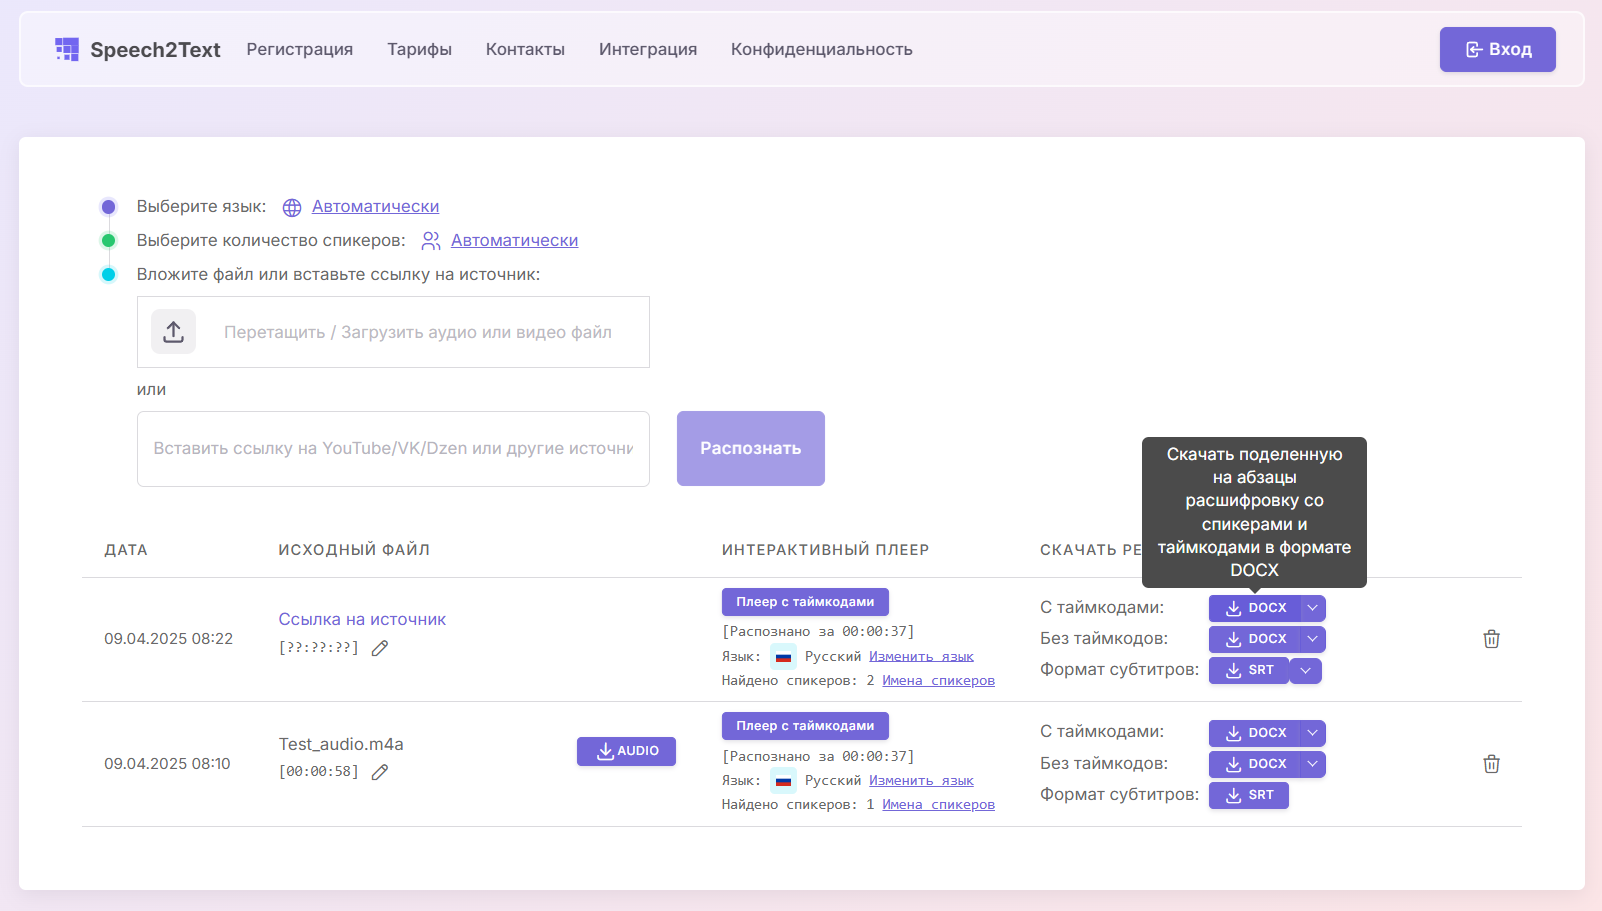The image size is (1602, 911).
Task: Click the Russian flag icon for Test_audio.m4a
Action: pos(781,780)
